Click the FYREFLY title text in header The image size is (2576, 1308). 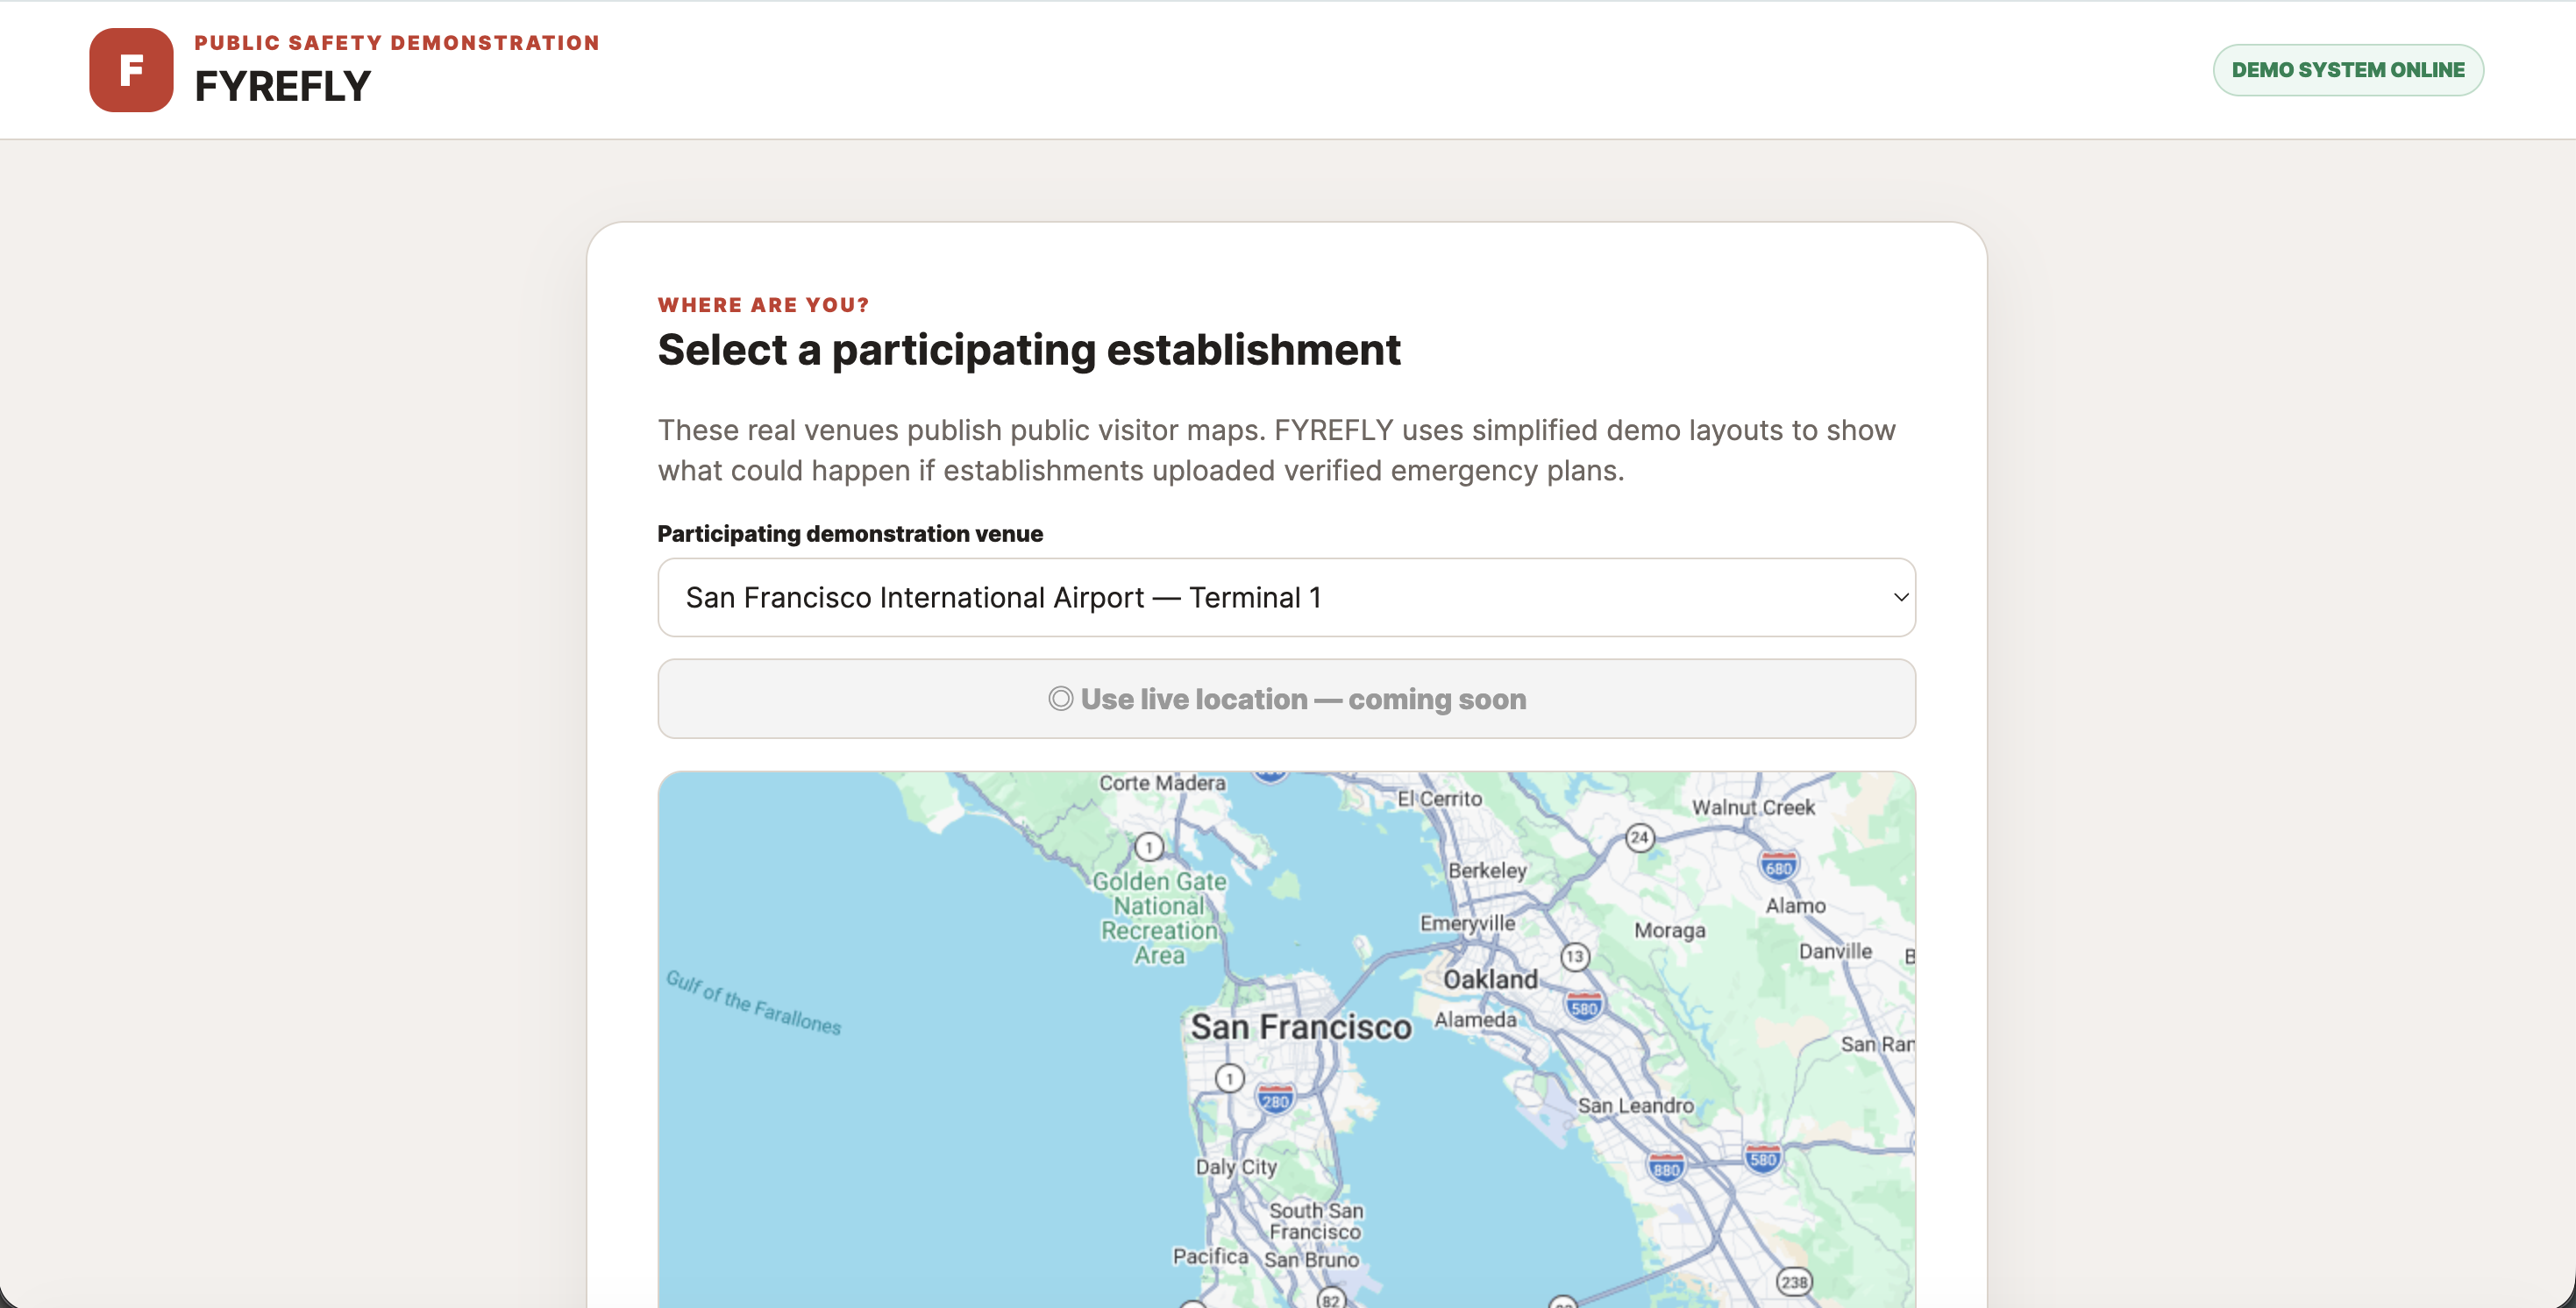pyautogui.click(x=282, y=86)
